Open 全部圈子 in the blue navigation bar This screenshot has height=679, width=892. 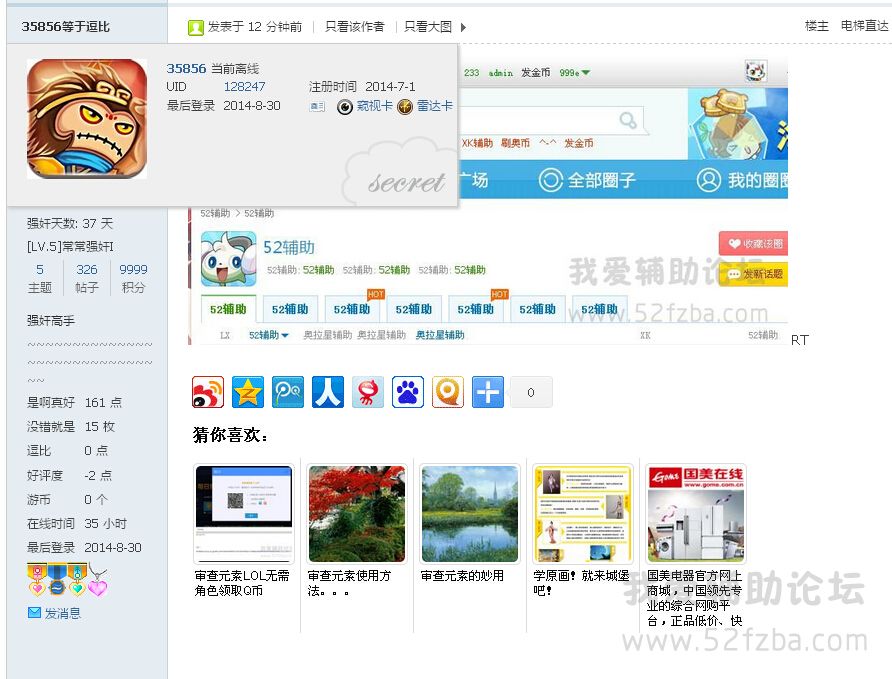pyautogui.click(x=587, y=180)
